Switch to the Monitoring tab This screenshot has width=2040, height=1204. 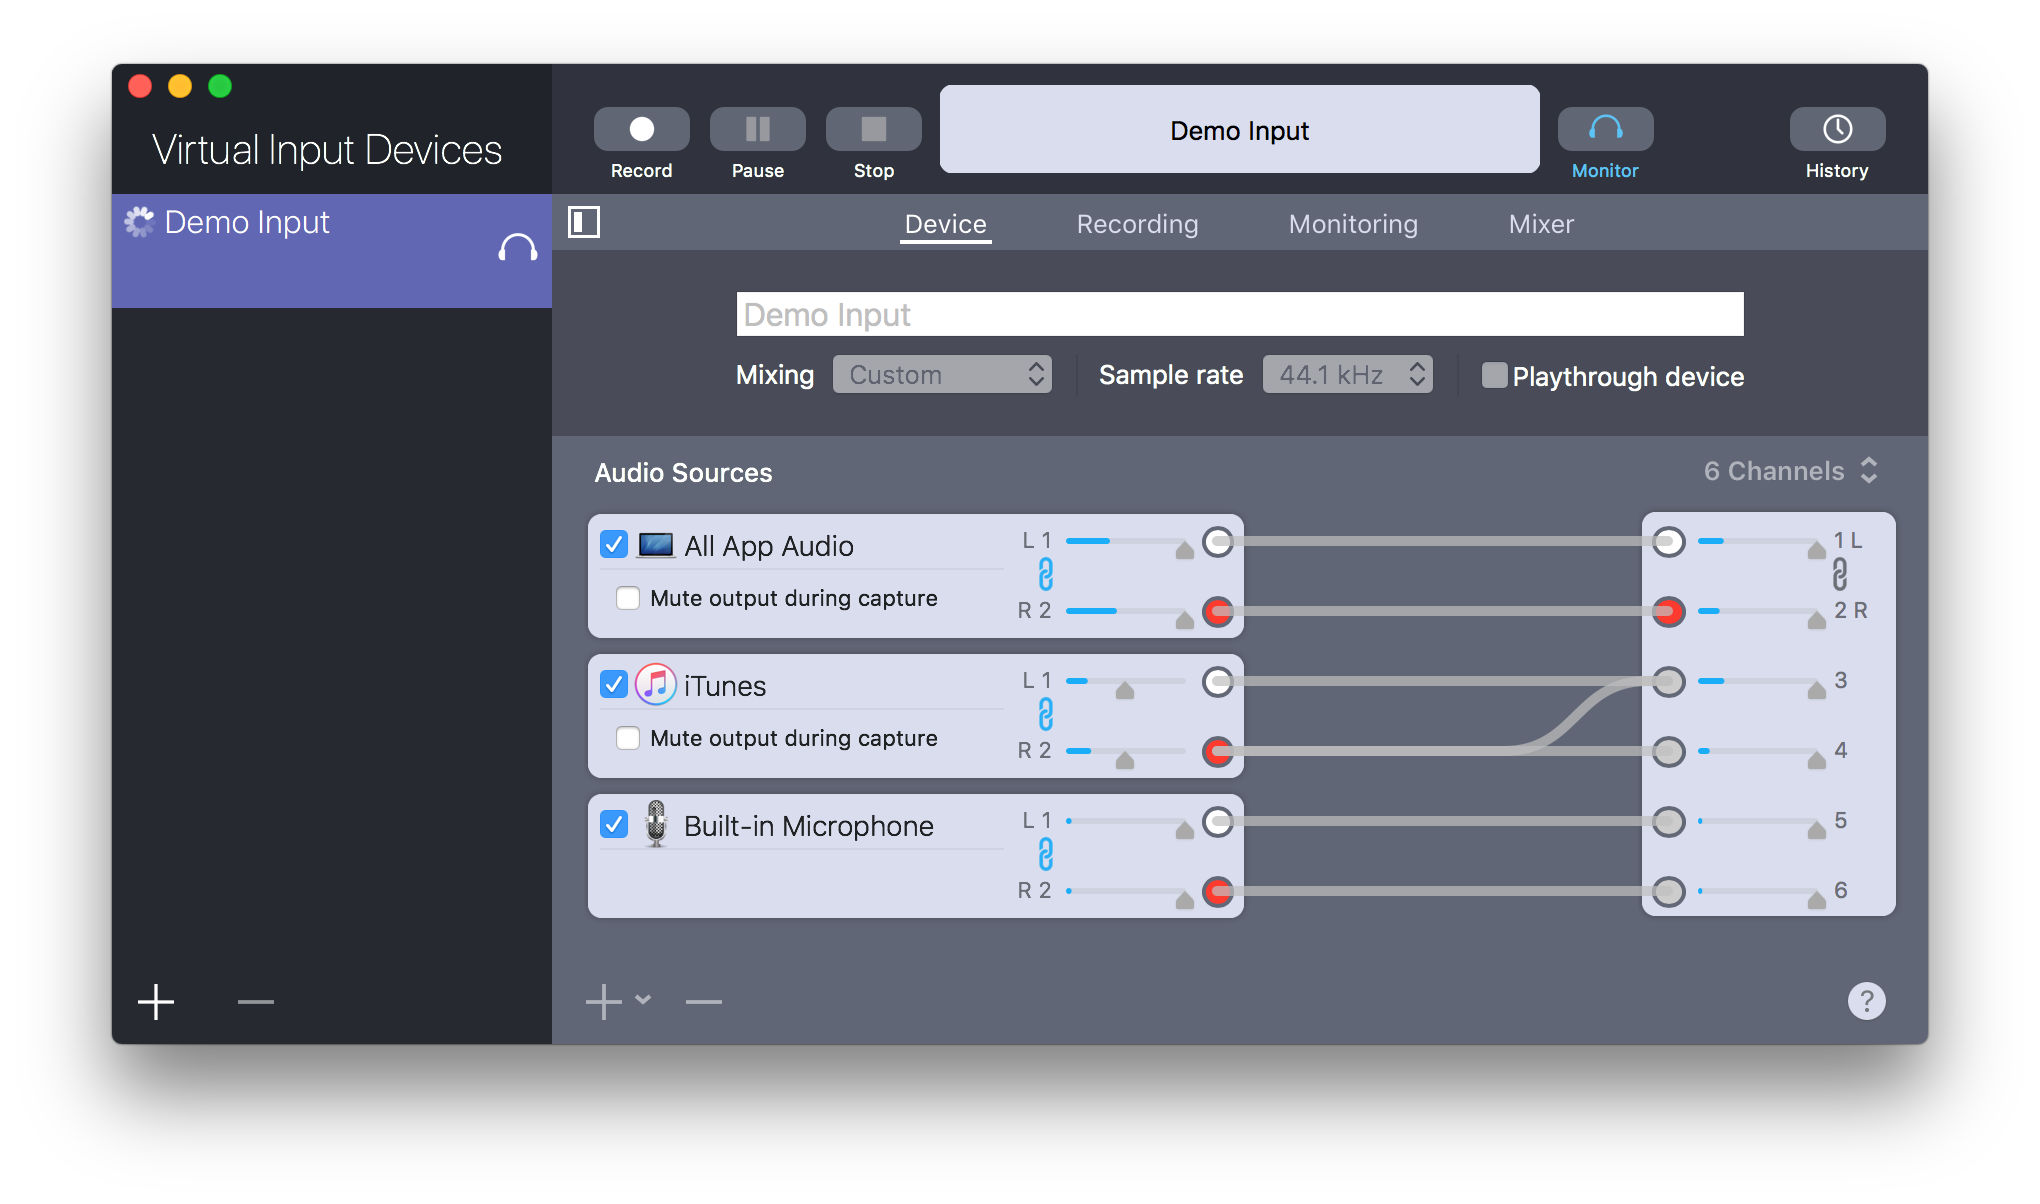1353,224
